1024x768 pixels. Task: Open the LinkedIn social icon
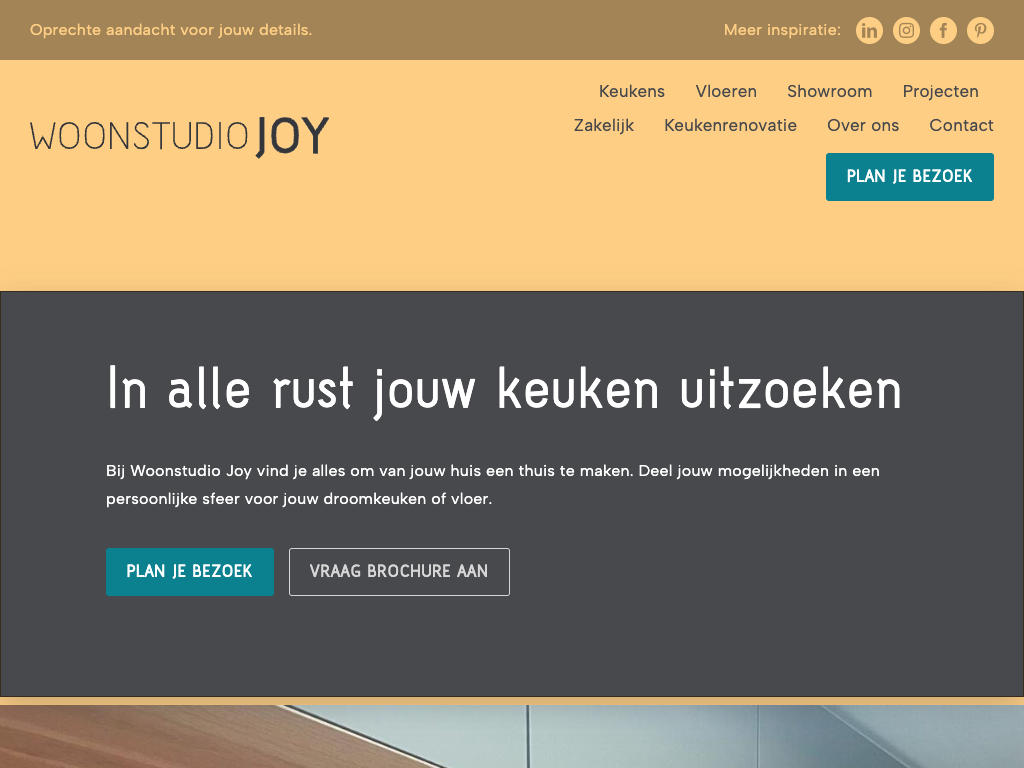point(870,31)
